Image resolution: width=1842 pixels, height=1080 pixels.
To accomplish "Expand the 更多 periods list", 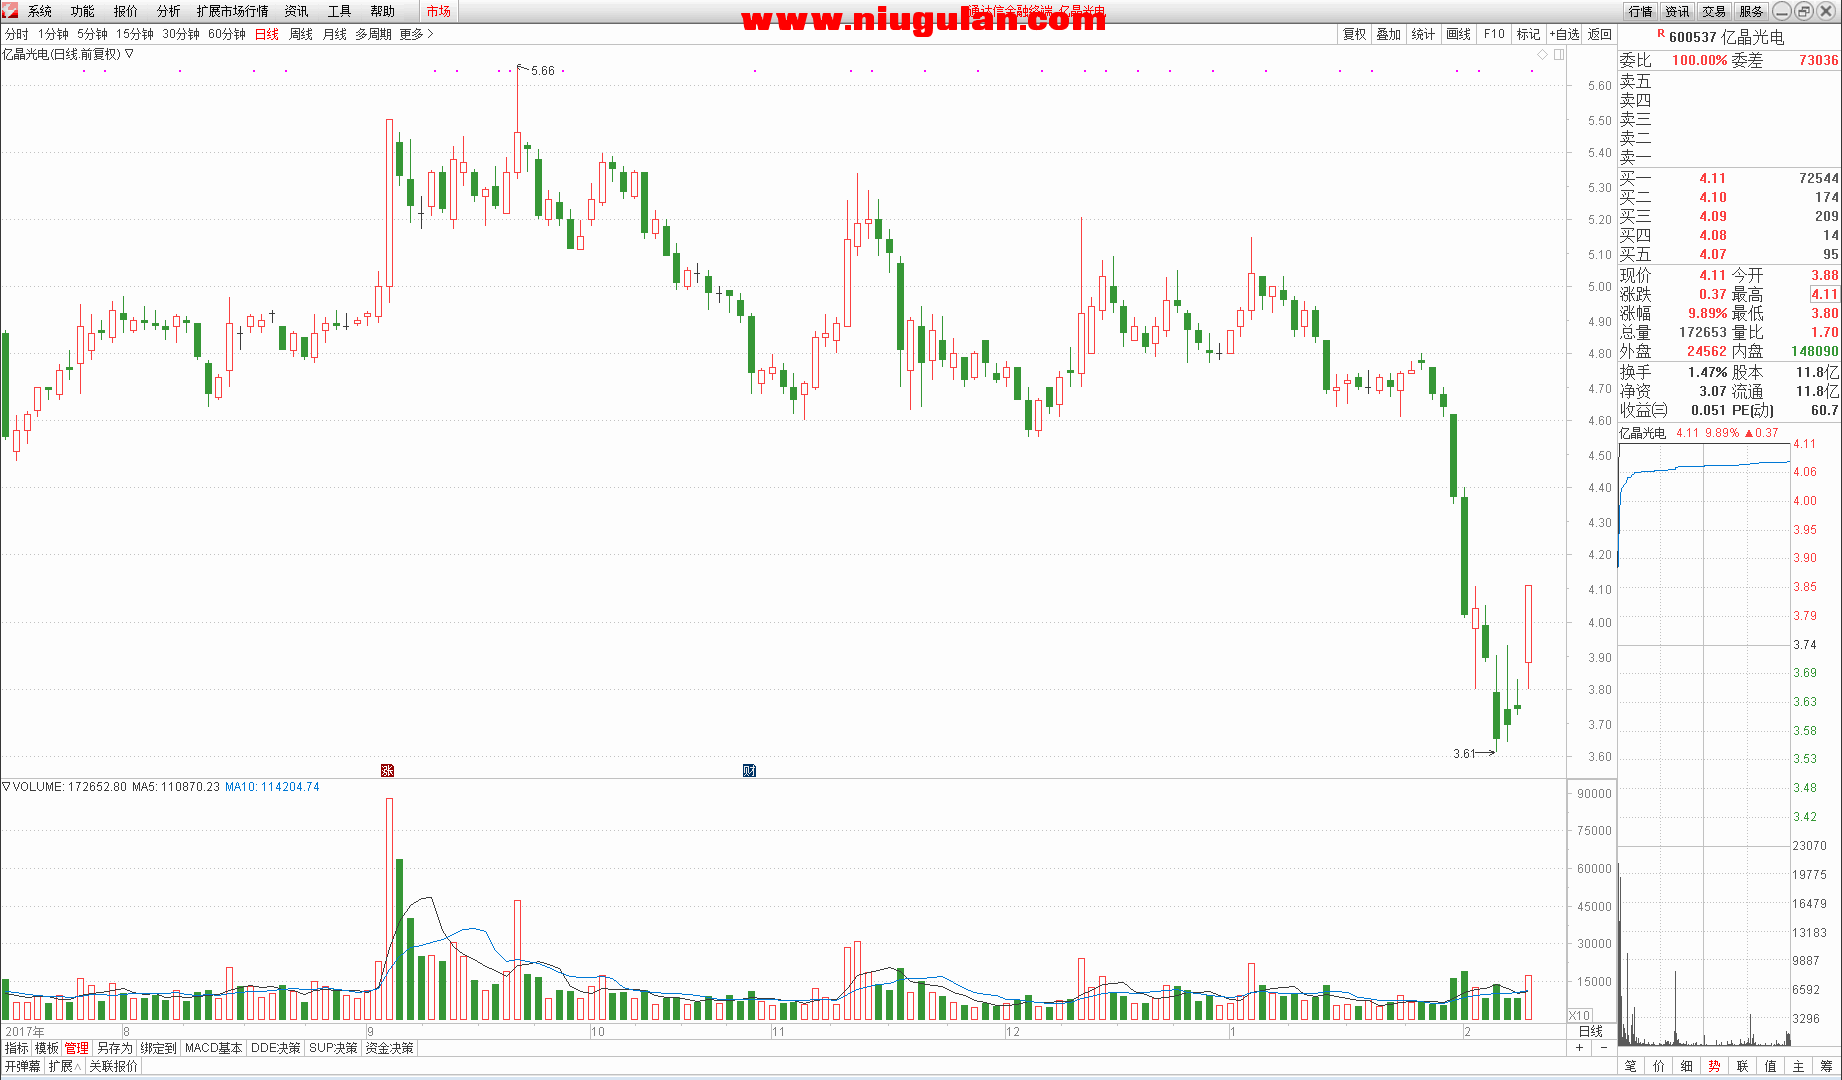I will [x=416, y=34].
